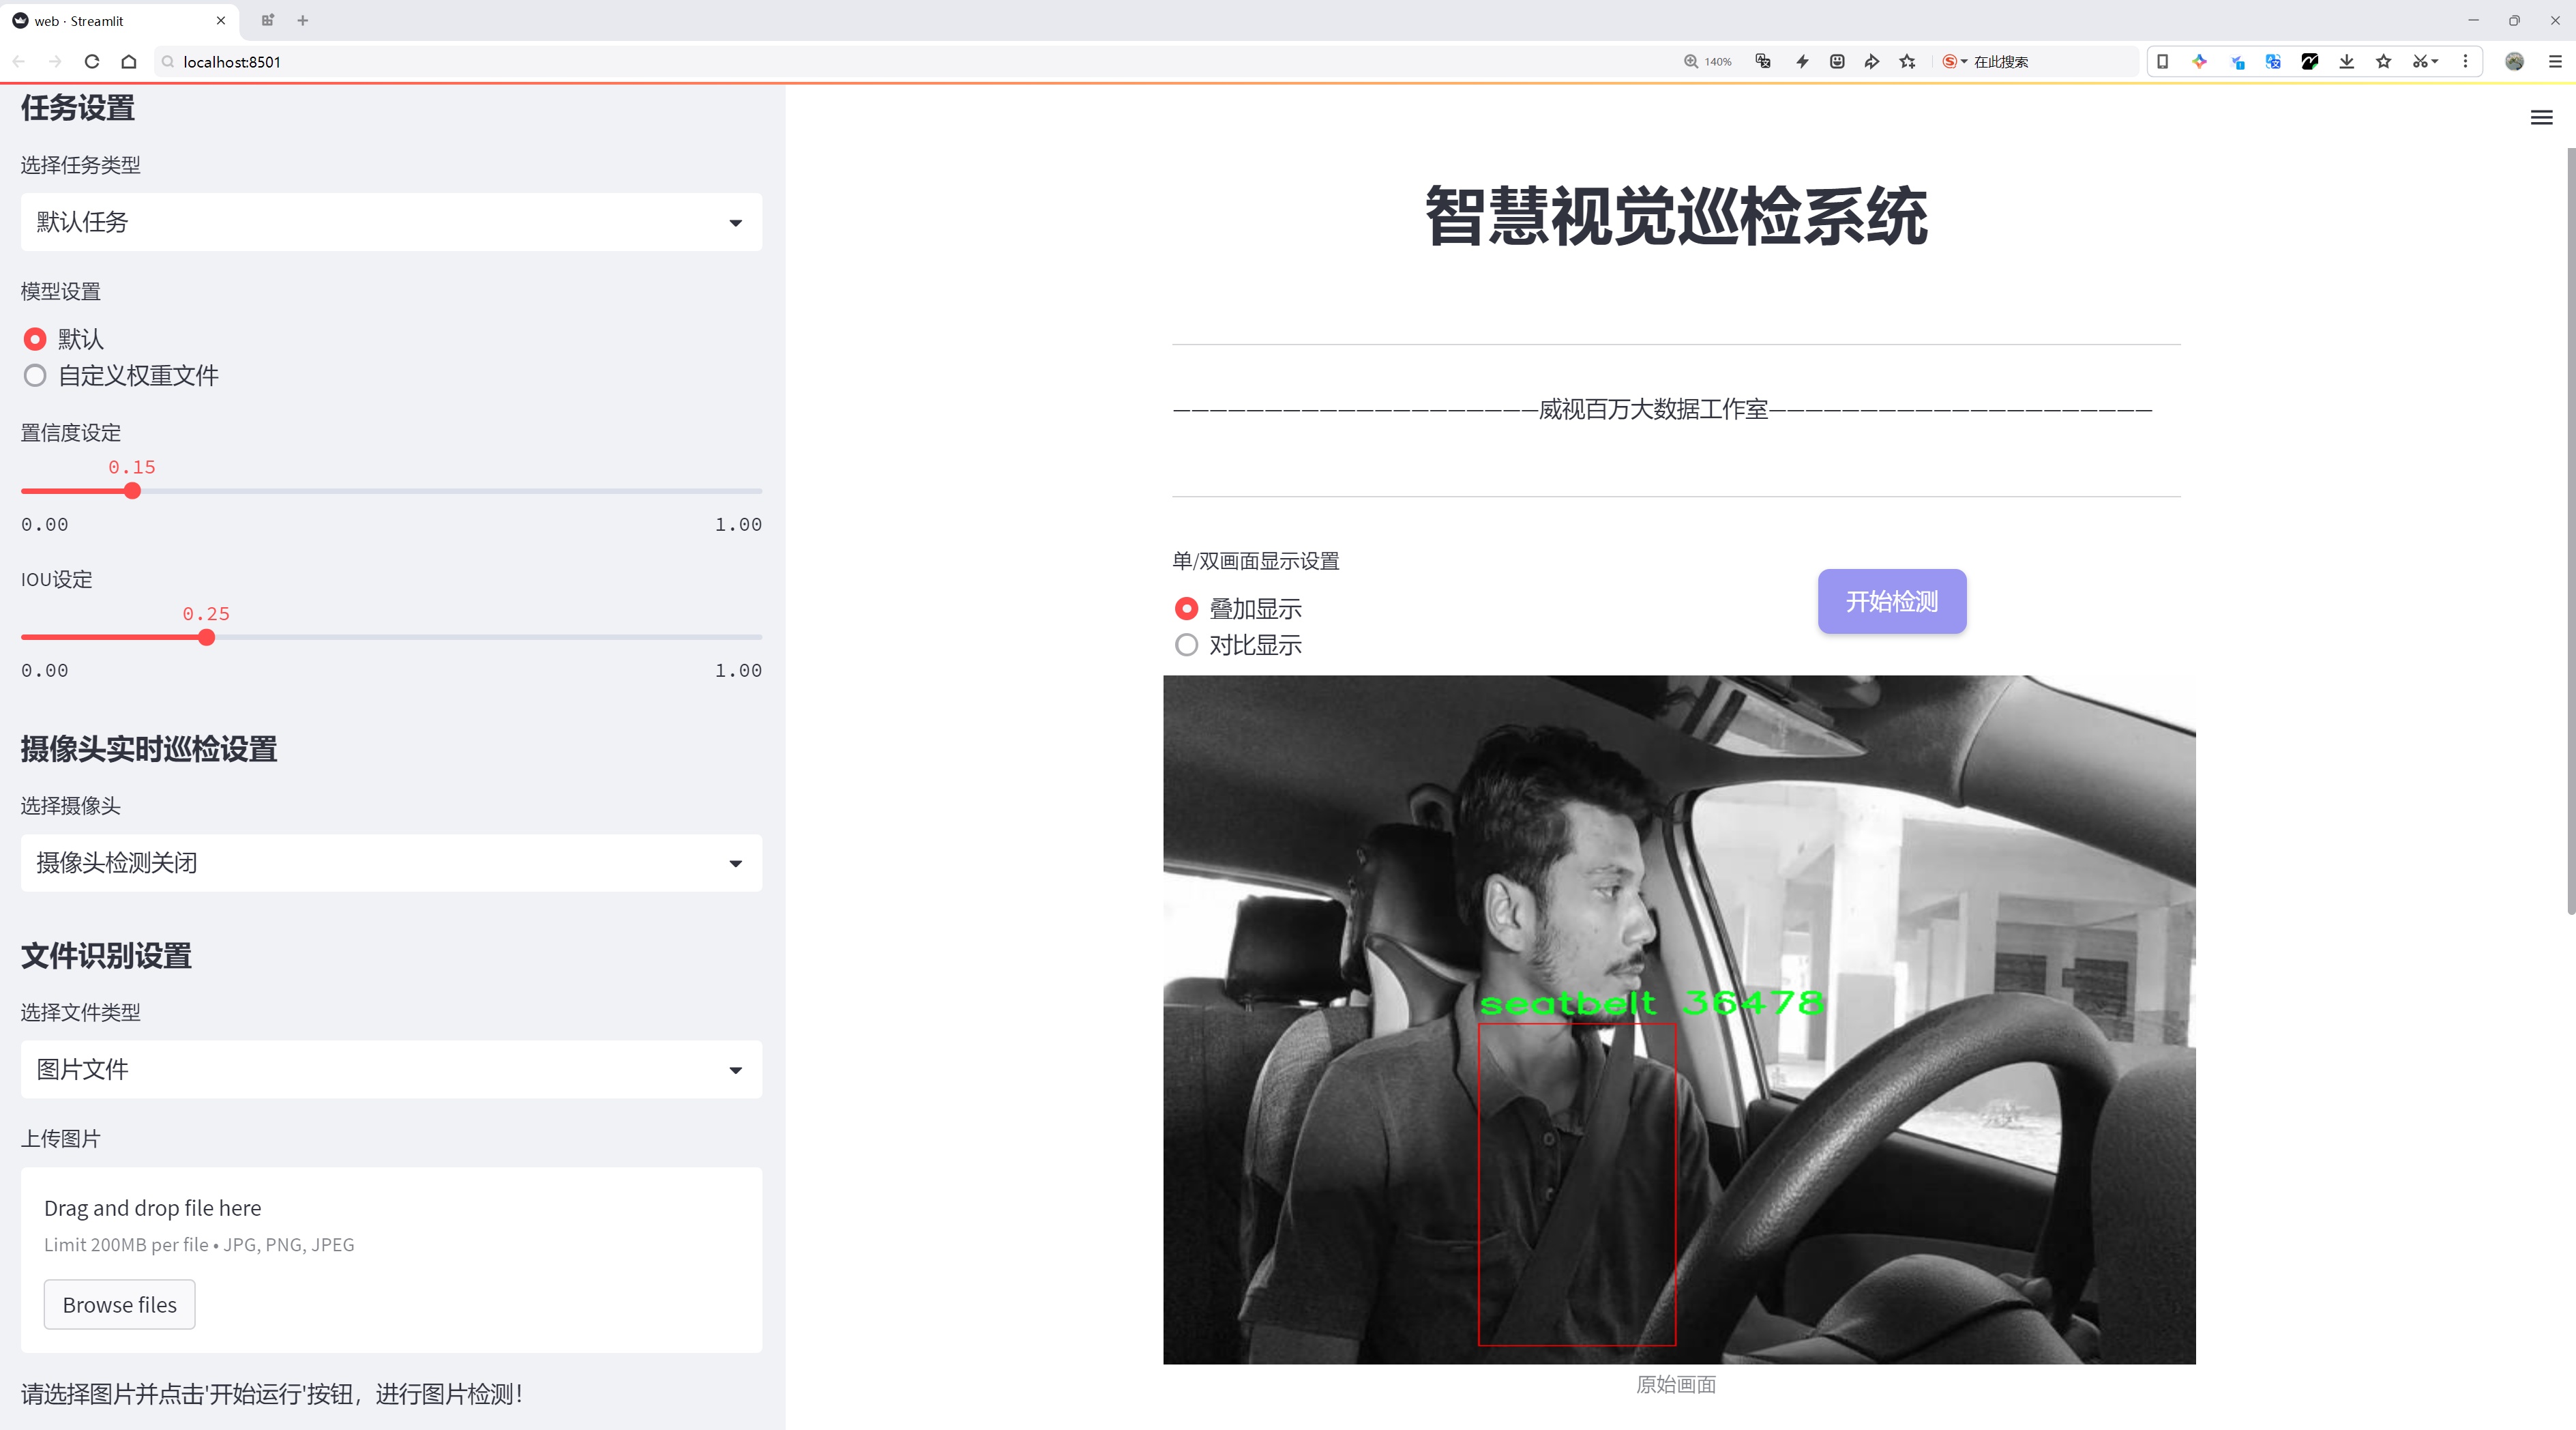This screenshot has width=2576, height=1430.
Task: Click the Browse files button
Action: click(x=119, y=1304)
